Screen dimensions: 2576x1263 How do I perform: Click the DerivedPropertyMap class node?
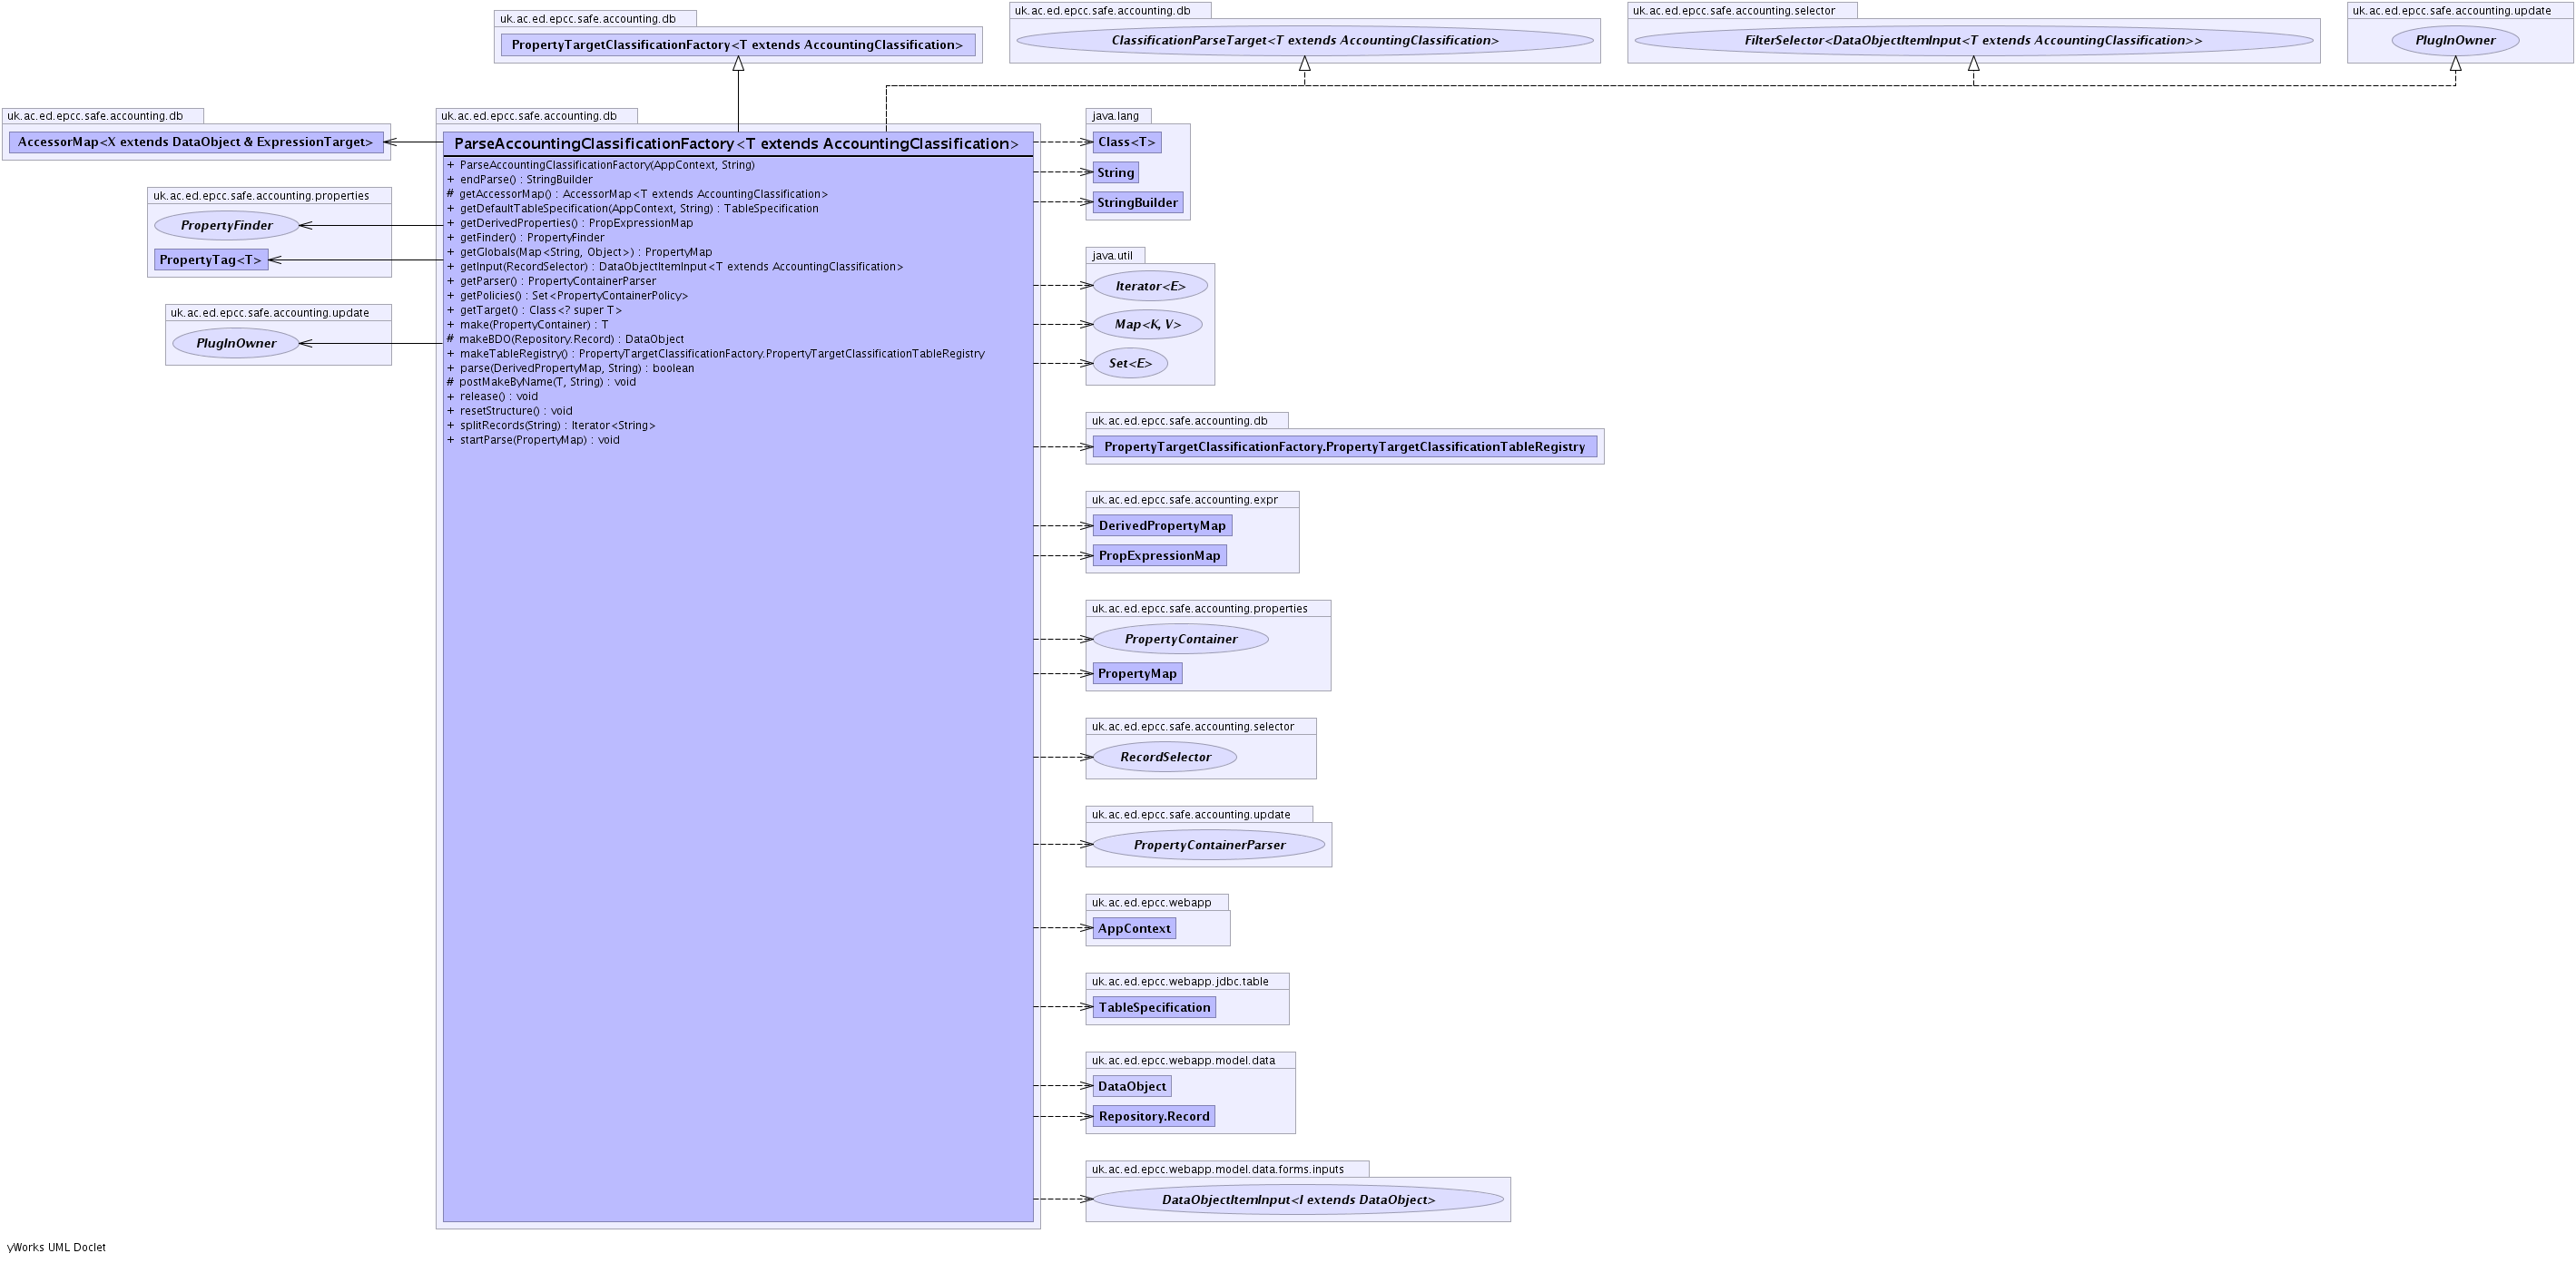point(1161,525)
